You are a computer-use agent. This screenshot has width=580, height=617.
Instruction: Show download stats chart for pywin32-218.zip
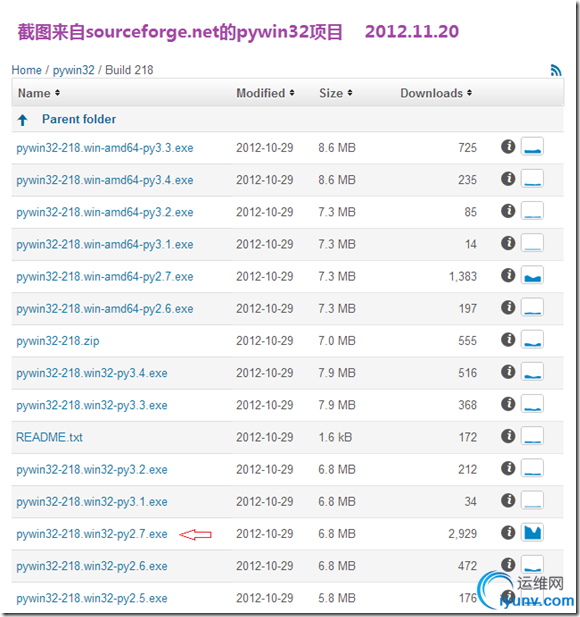click(x=532, y=340)
